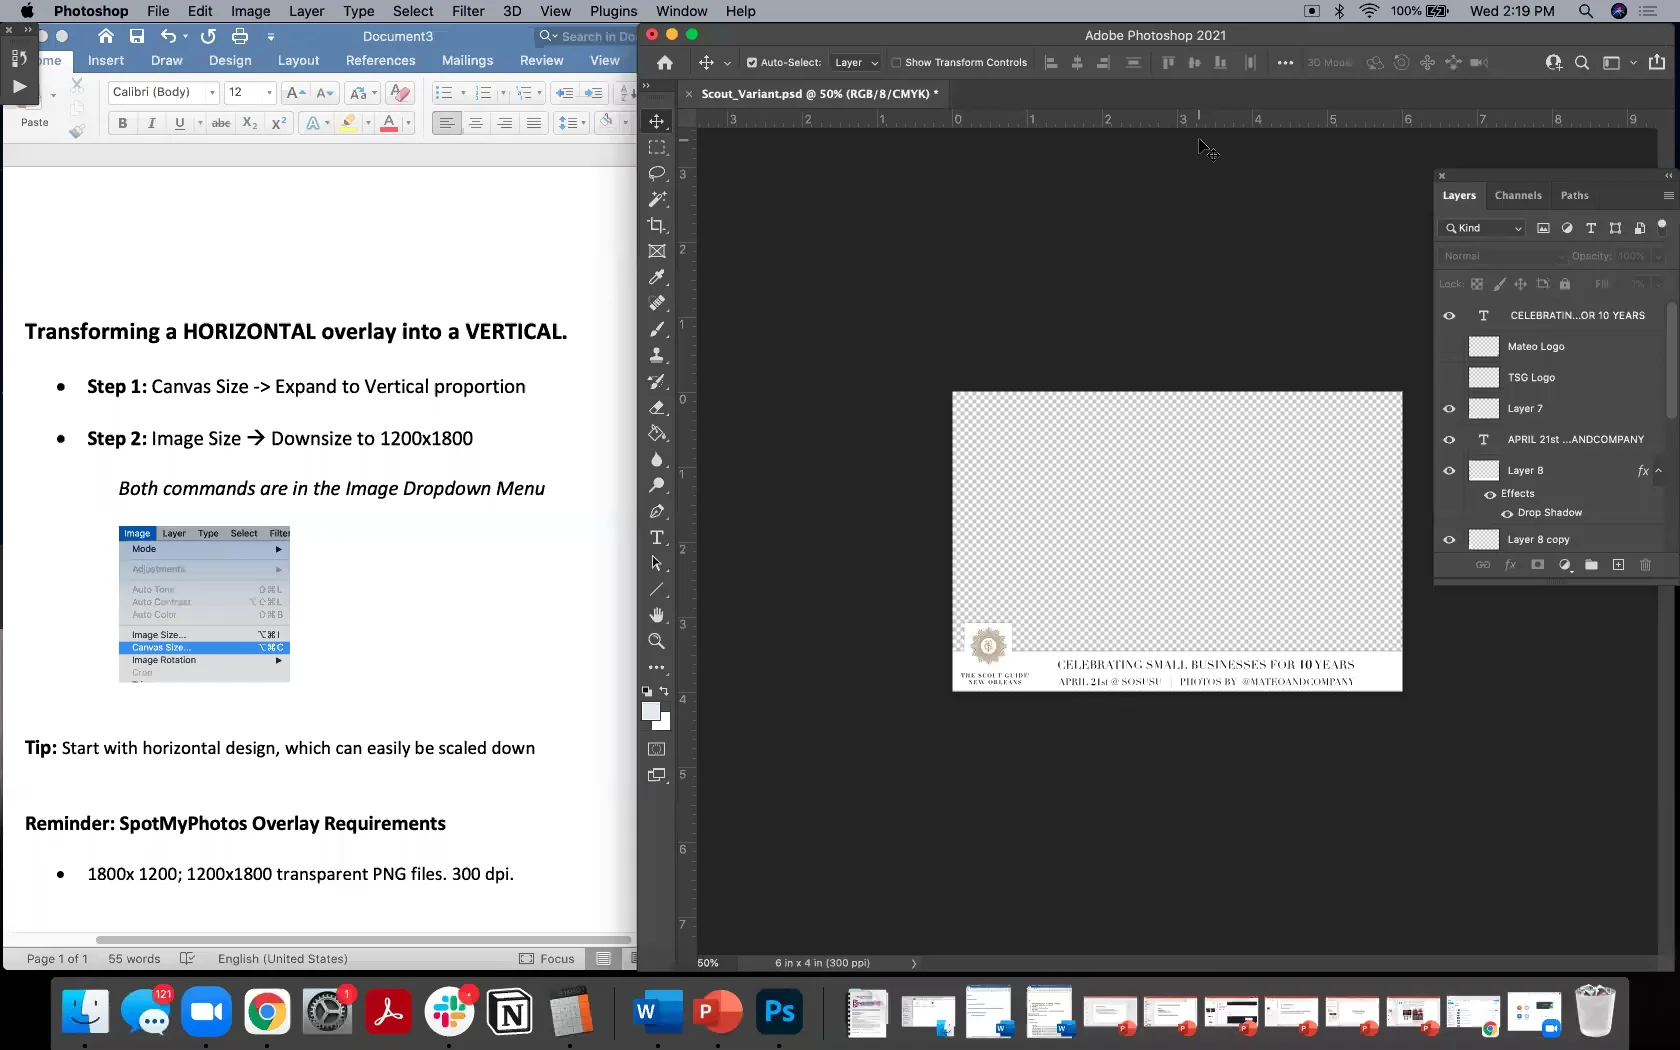Enable Show Transform Controls checkbox
Viewport: 1680px width, 1050px height.
point(896,62)
